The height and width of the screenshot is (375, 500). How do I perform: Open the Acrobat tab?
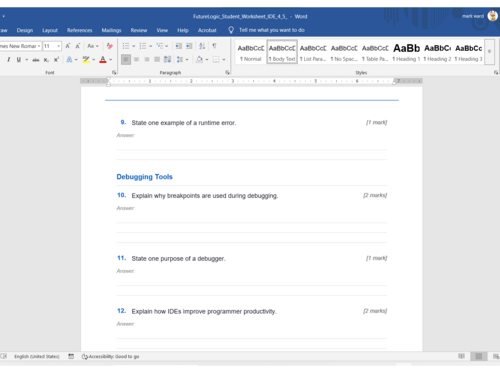(207, 30)
